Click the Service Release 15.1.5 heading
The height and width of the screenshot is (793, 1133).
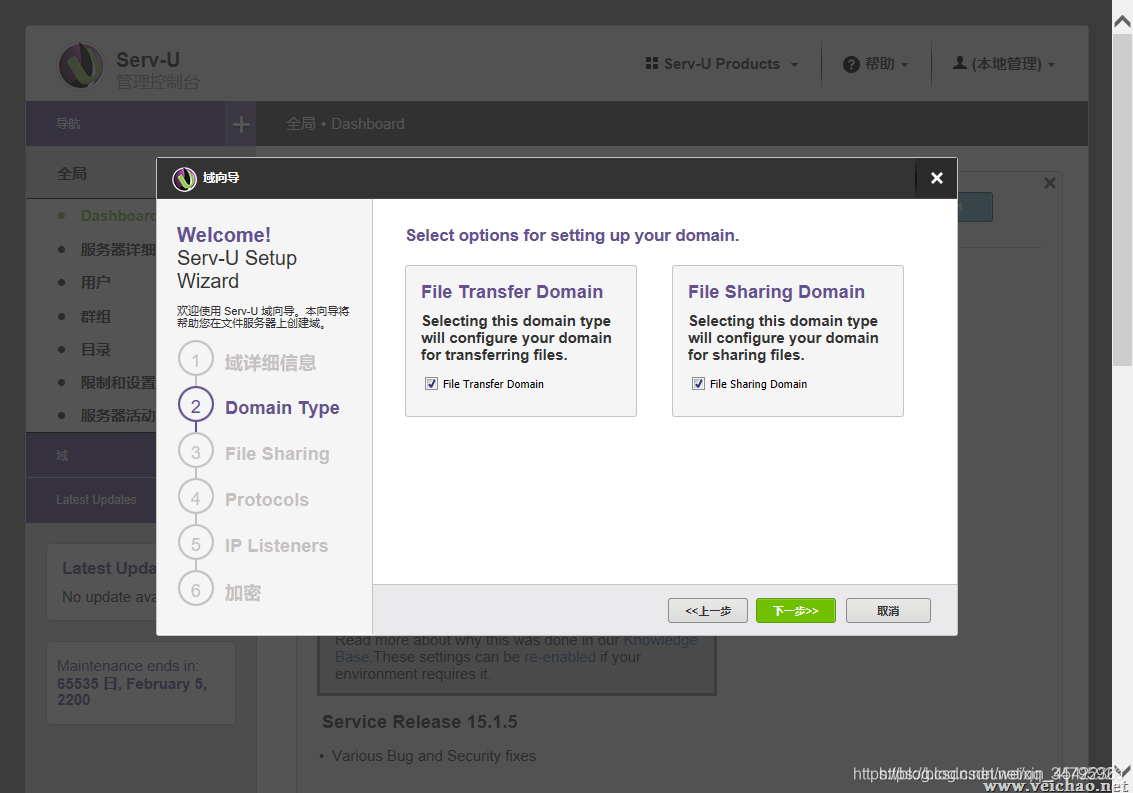(419, 722)
